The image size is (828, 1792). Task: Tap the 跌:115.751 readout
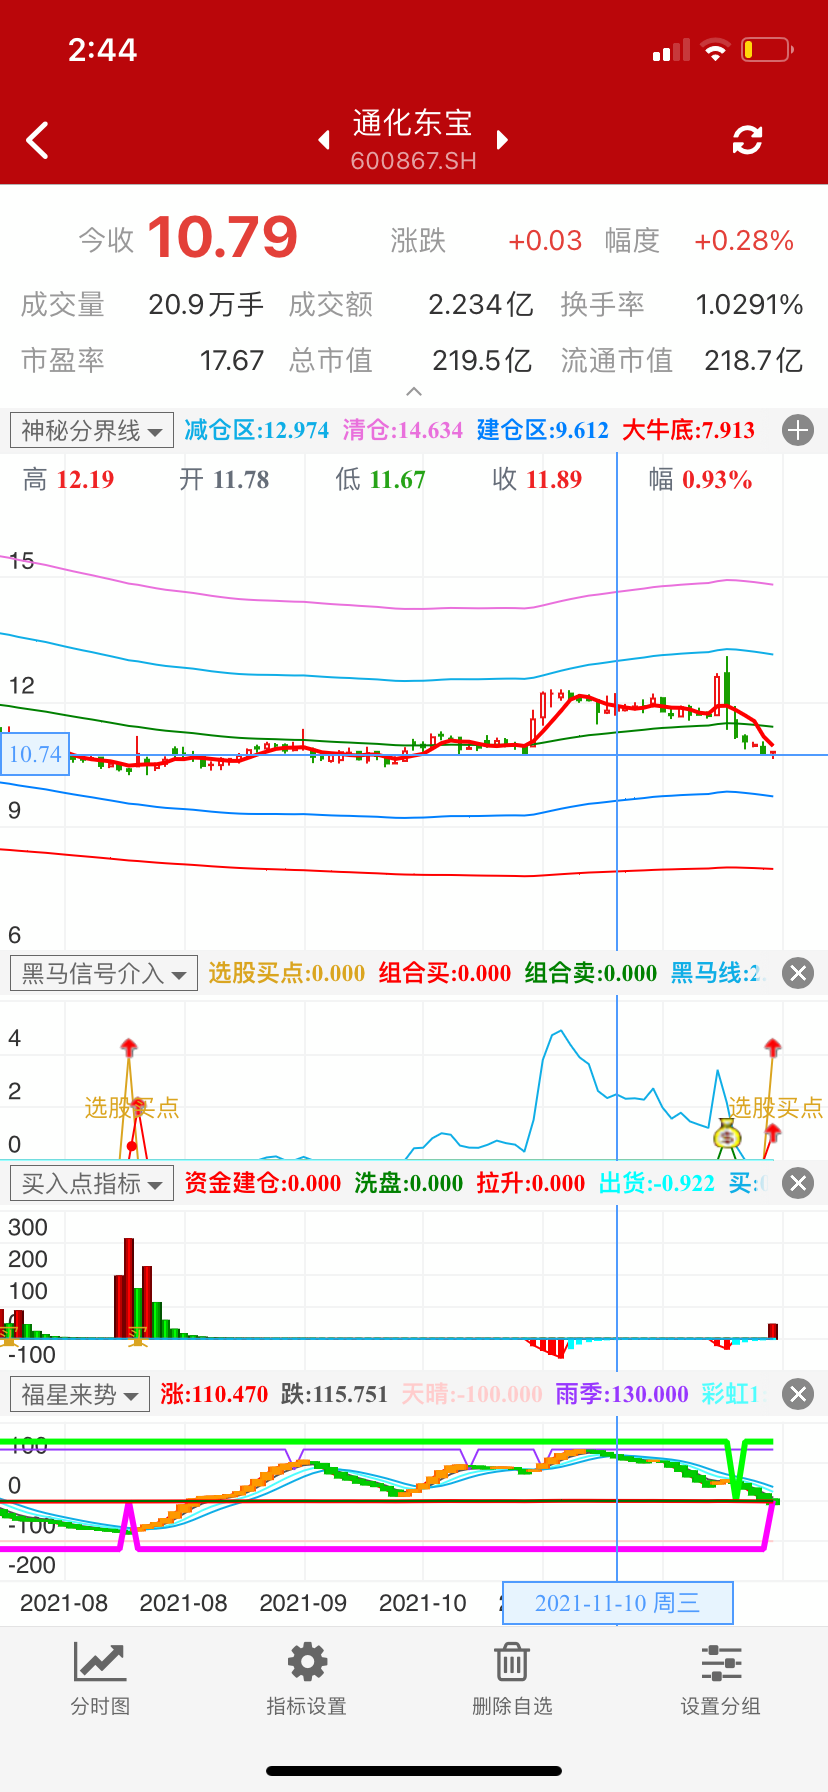point(334,1394)
